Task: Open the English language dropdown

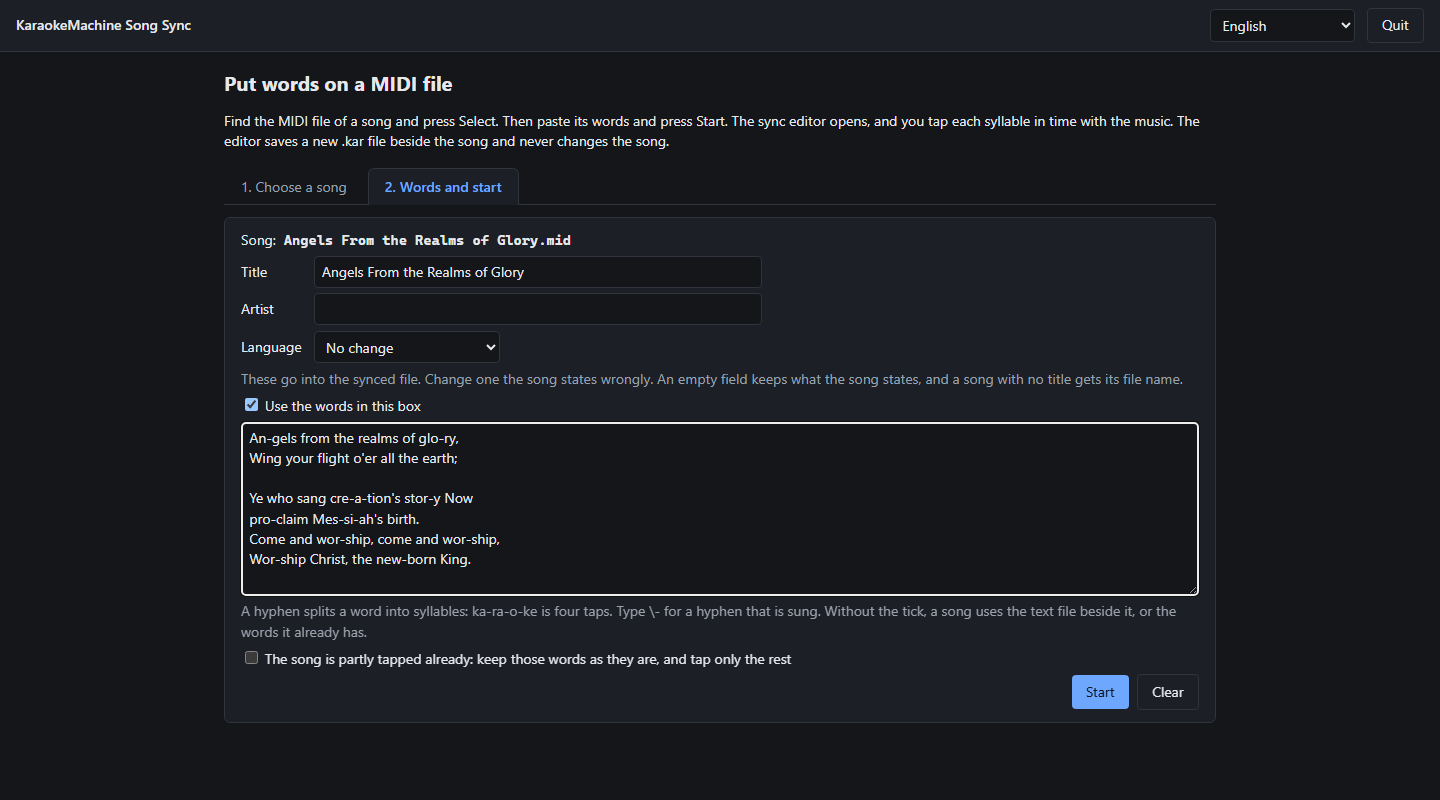Action: click(x=1282, y=26)
